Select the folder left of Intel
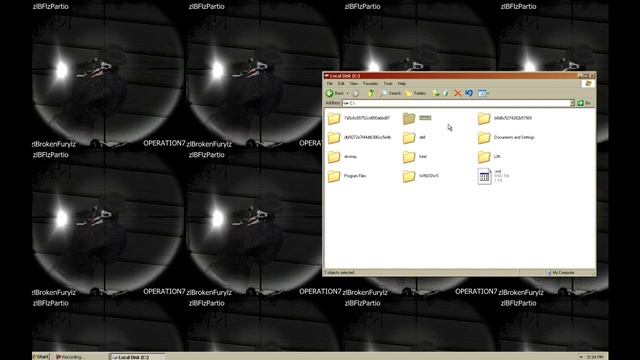 [x=342, y=157]
